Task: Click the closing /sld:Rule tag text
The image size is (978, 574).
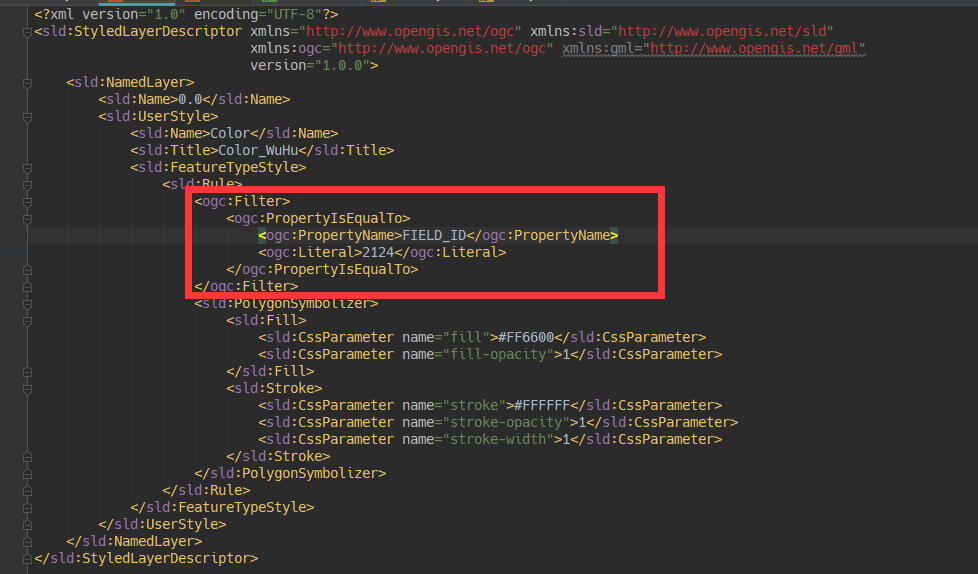Action: [206, 490]
